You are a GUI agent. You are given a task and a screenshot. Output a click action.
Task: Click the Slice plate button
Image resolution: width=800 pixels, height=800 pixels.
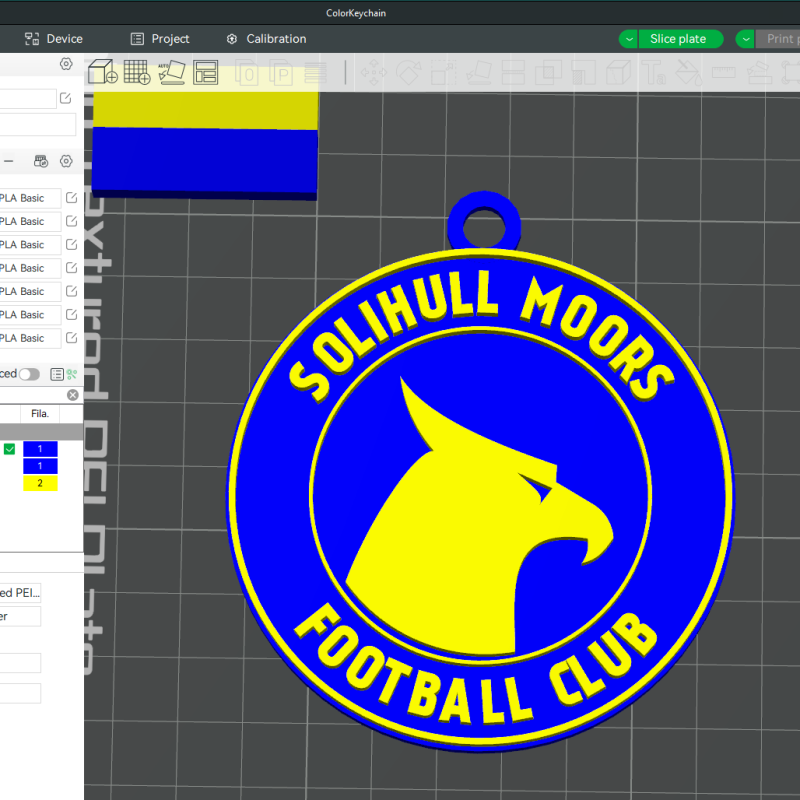coord(680,39)
